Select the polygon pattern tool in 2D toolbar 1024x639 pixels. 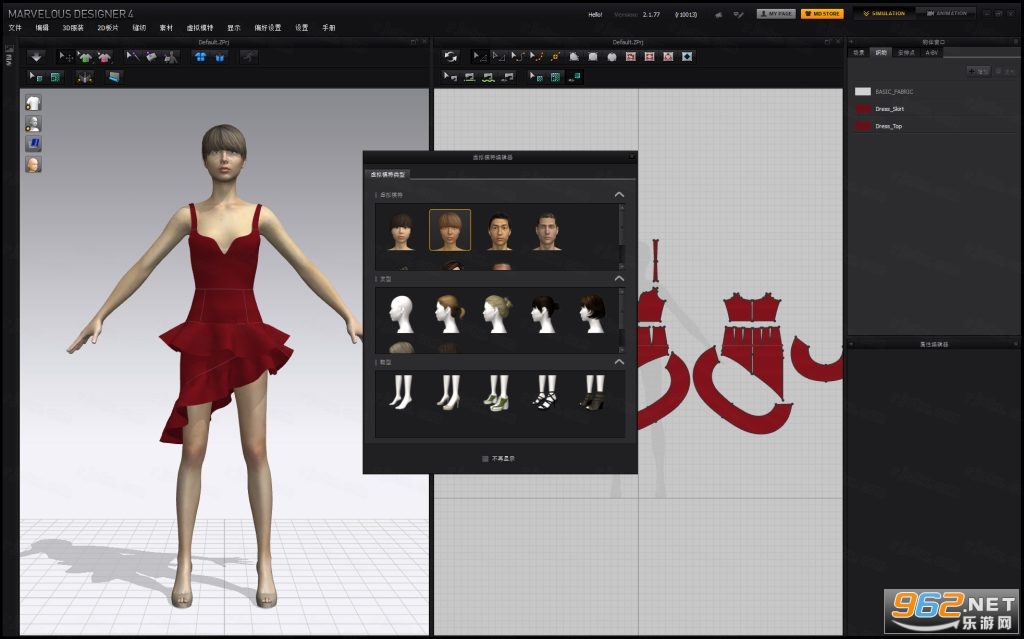tap(574, 57)
